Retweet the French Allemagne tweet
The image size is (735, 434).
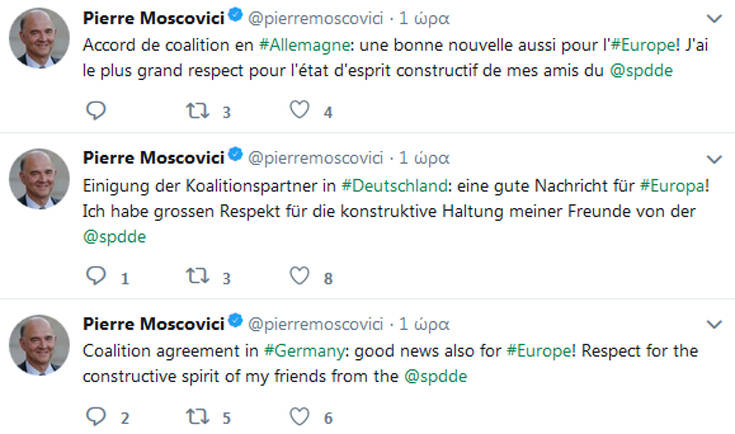(197, 110)
